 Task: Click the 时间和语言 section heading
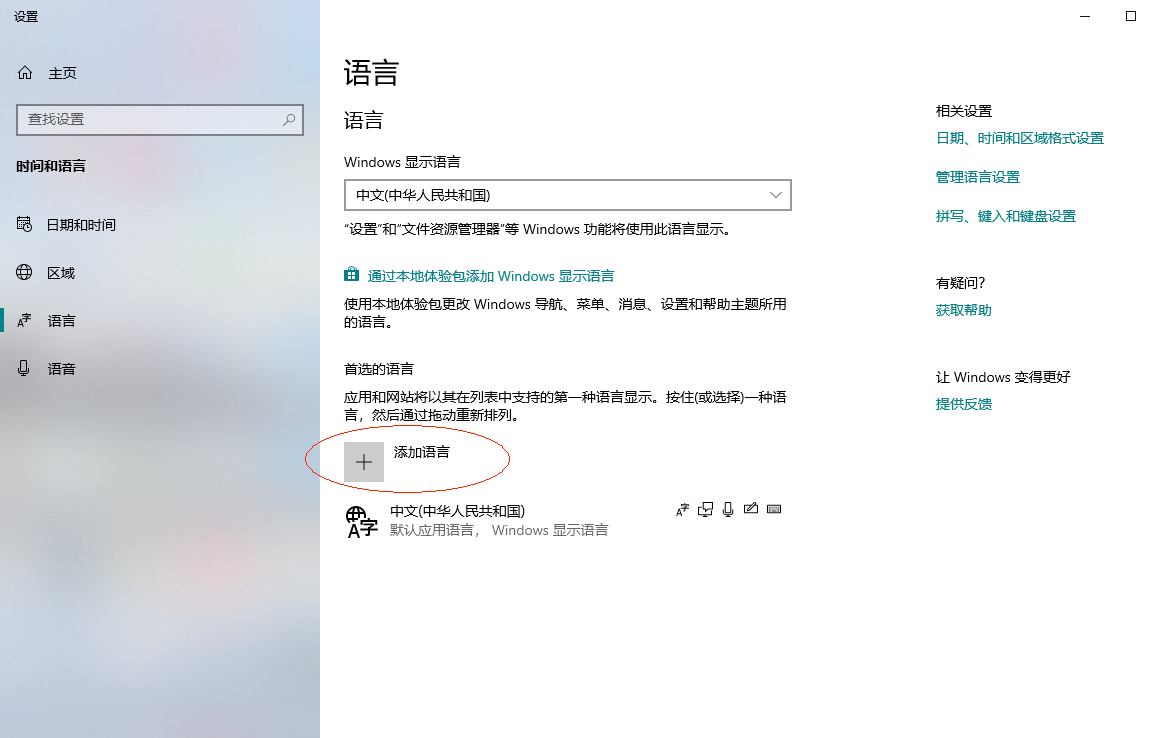pyautogui.click(x=51, y=166)
